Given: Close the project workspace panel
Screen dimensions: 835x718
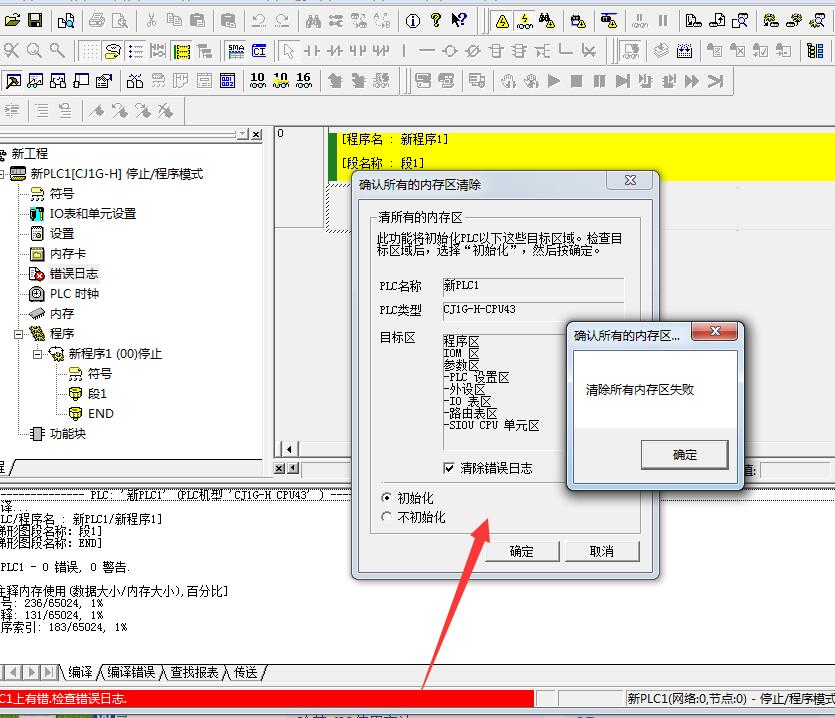Looking at the screenshot, I should tap(256, 134).
